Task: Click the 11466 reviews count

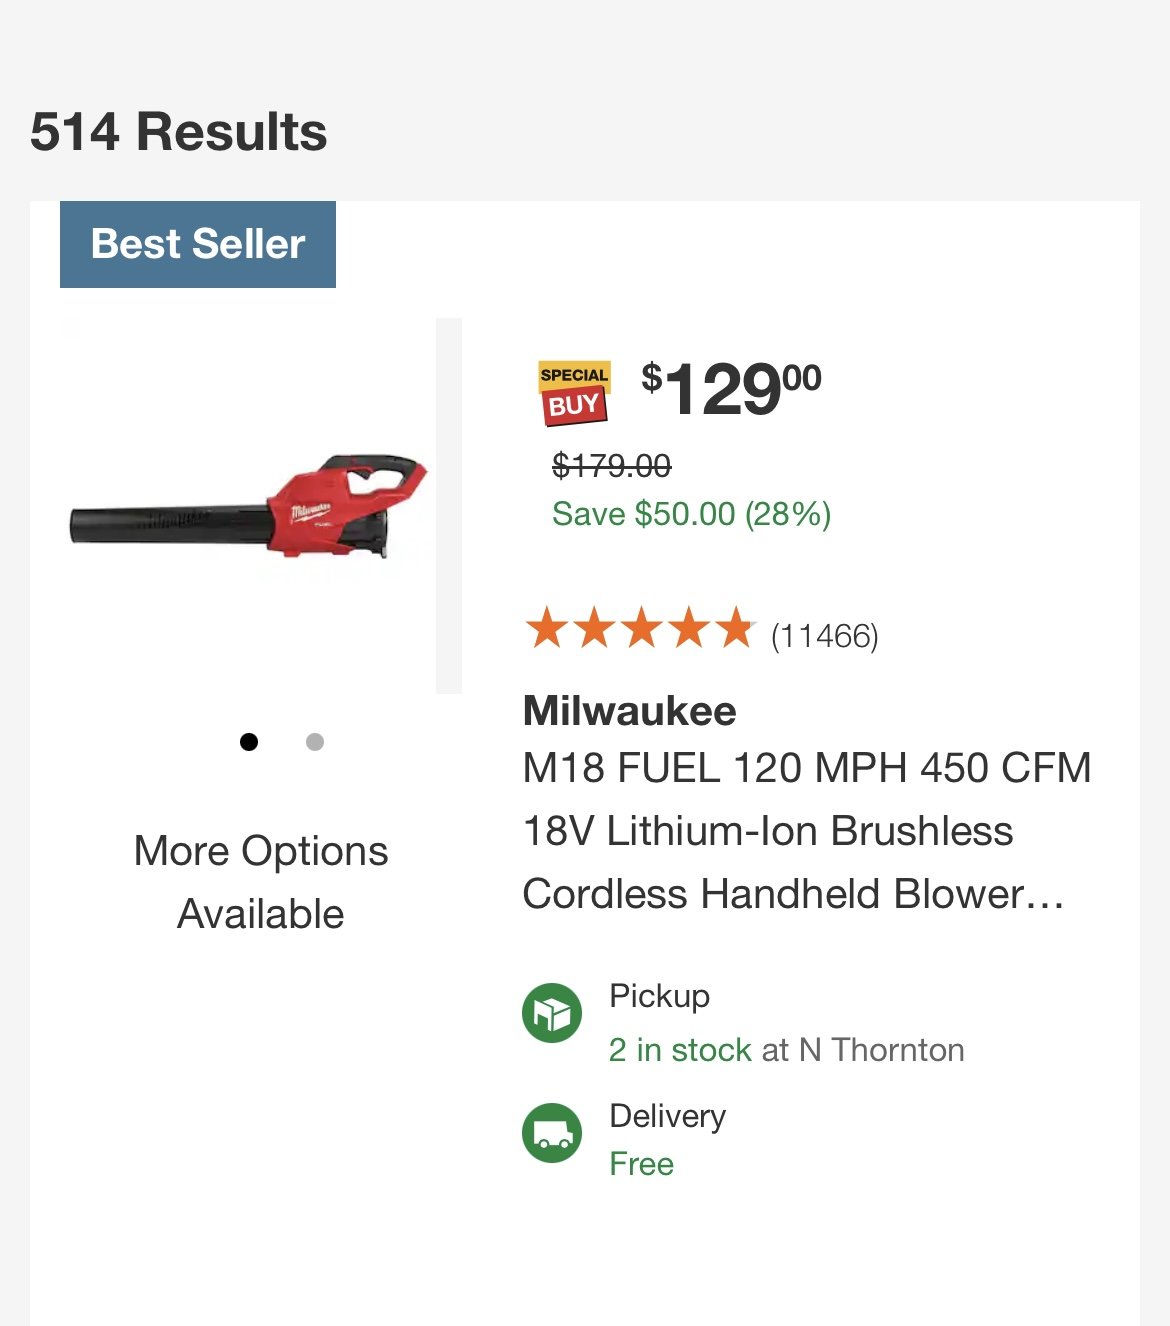Action: pyautogui.click(x=825, y=636)
